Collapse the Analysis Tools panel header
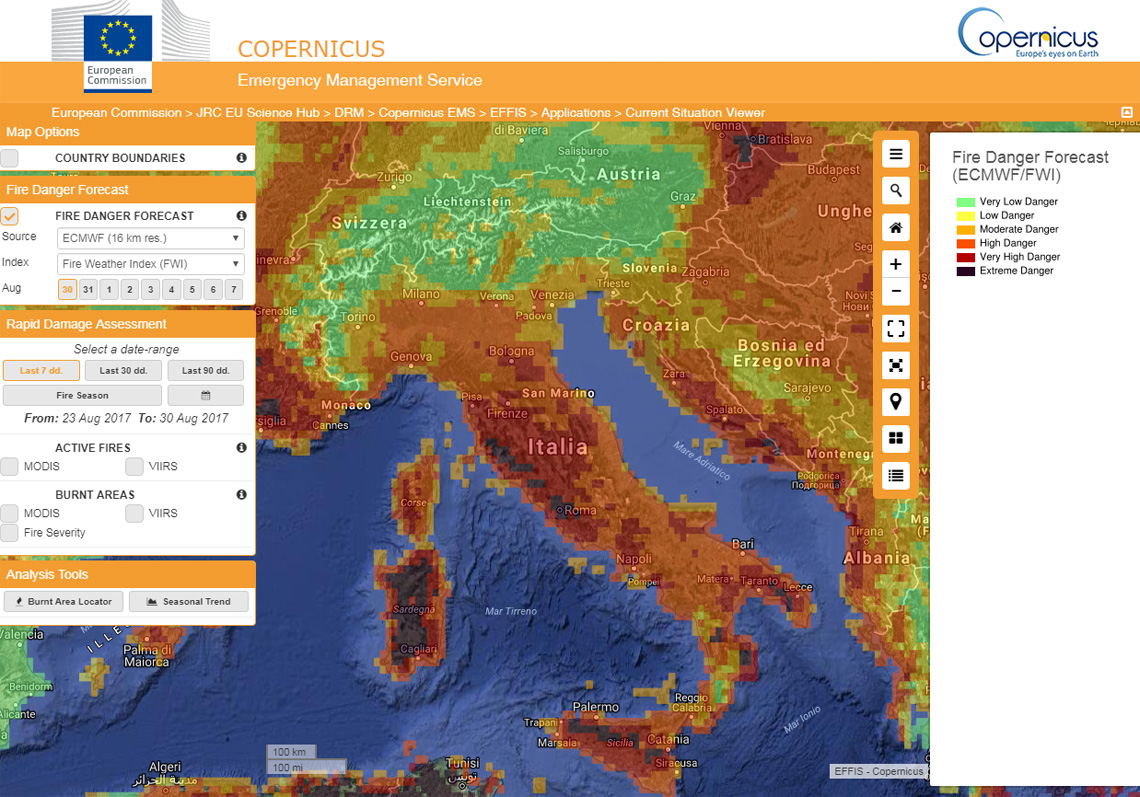This screenshot has width=1140, height=797. coord(127,574)
